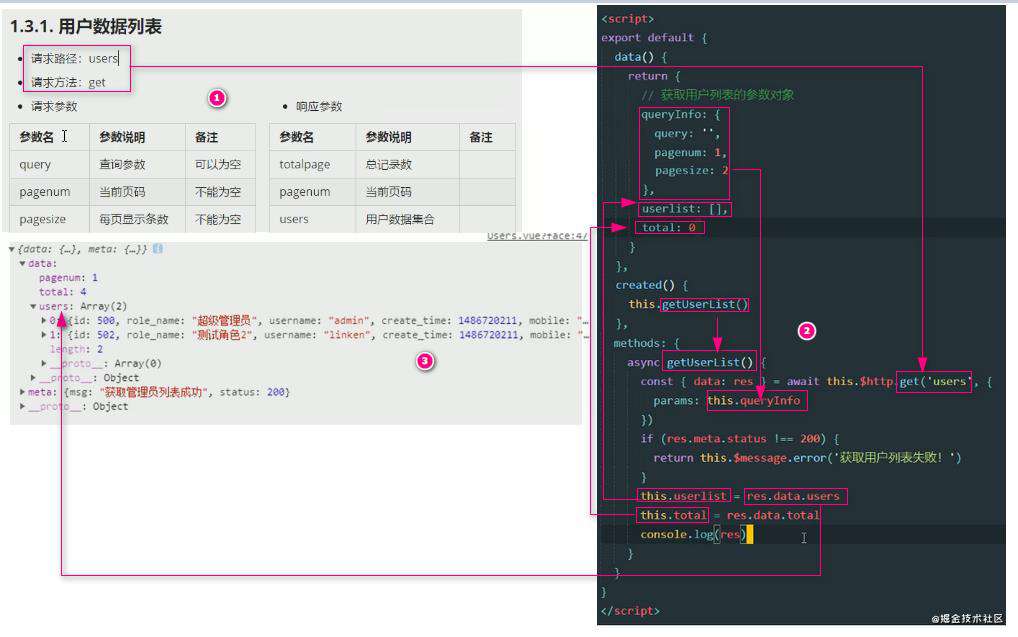Click the queryInfo: { code line
This screenshot has width=1018, height=637.
(x=680, y=114)
